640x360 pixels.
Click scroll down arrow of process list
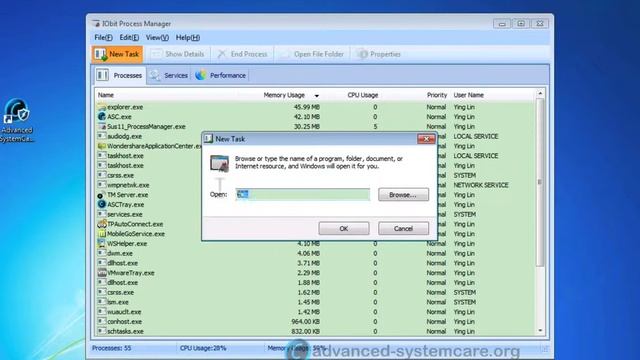pyautogui.click(x=540, y=331)
